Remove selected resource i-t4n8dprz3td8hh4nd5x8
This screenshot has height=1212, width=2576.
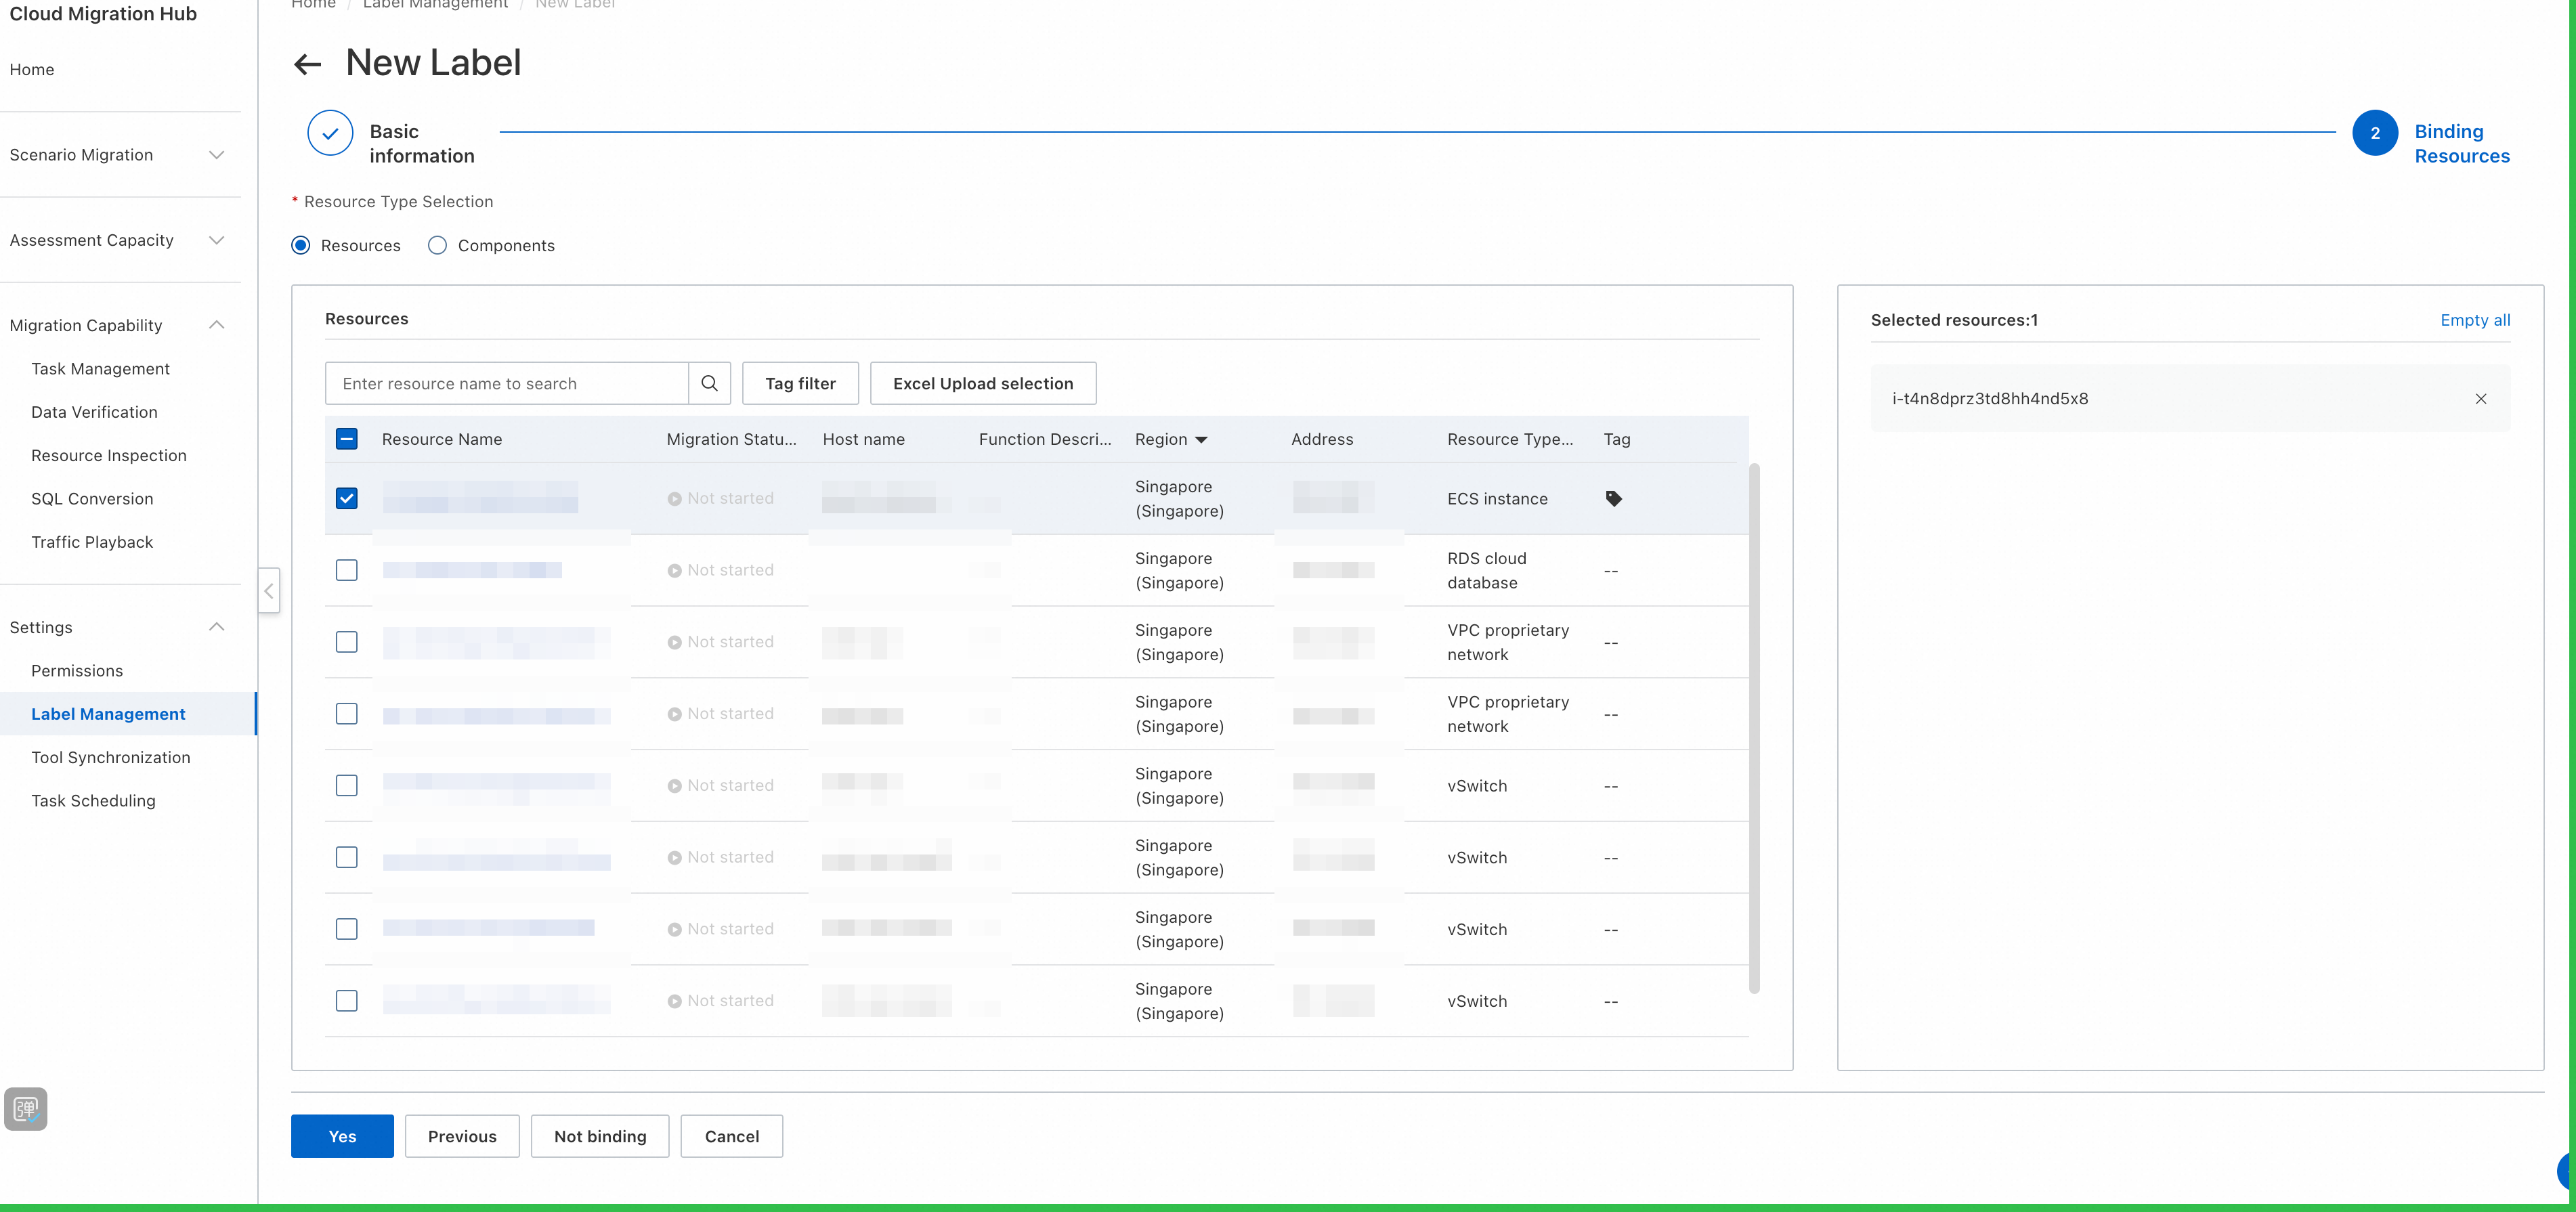pos(2480,398)
